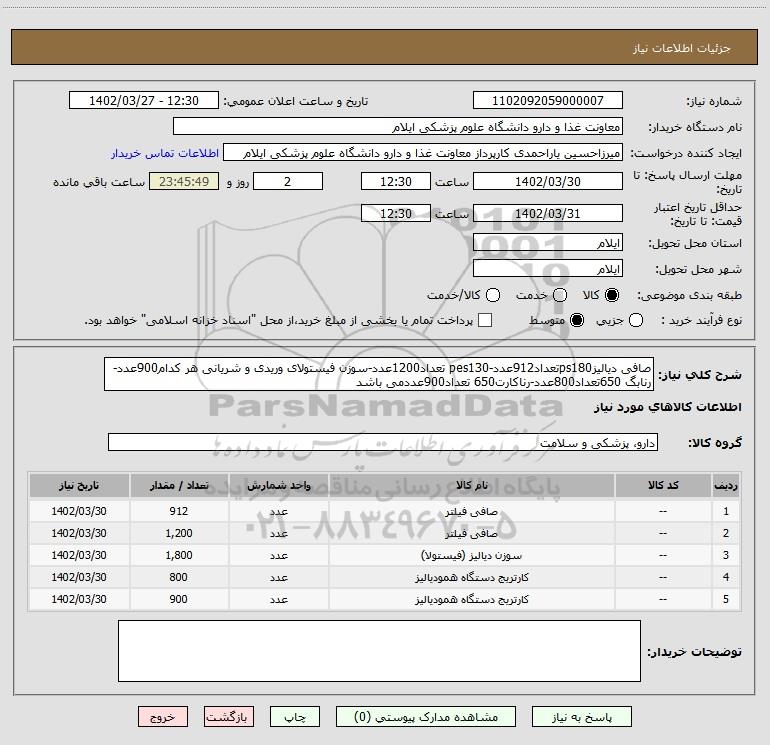The width and height of the screenshot is (770, 745).
Task: Click quantity cell 1,800
Action: click(x=179, y=555)
